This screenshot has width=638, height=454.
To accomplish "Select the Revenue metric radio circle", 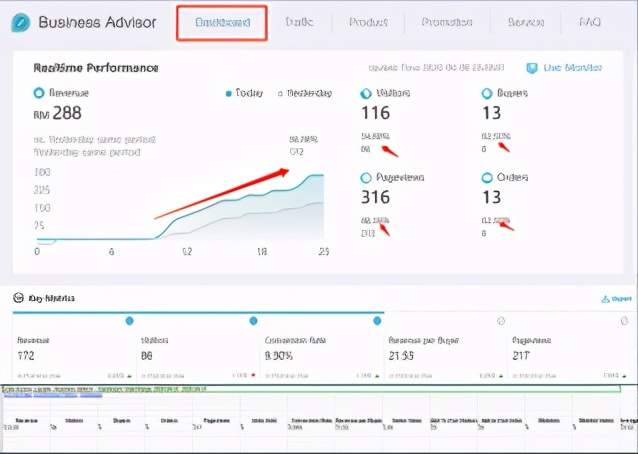I will tap(39, 93).
